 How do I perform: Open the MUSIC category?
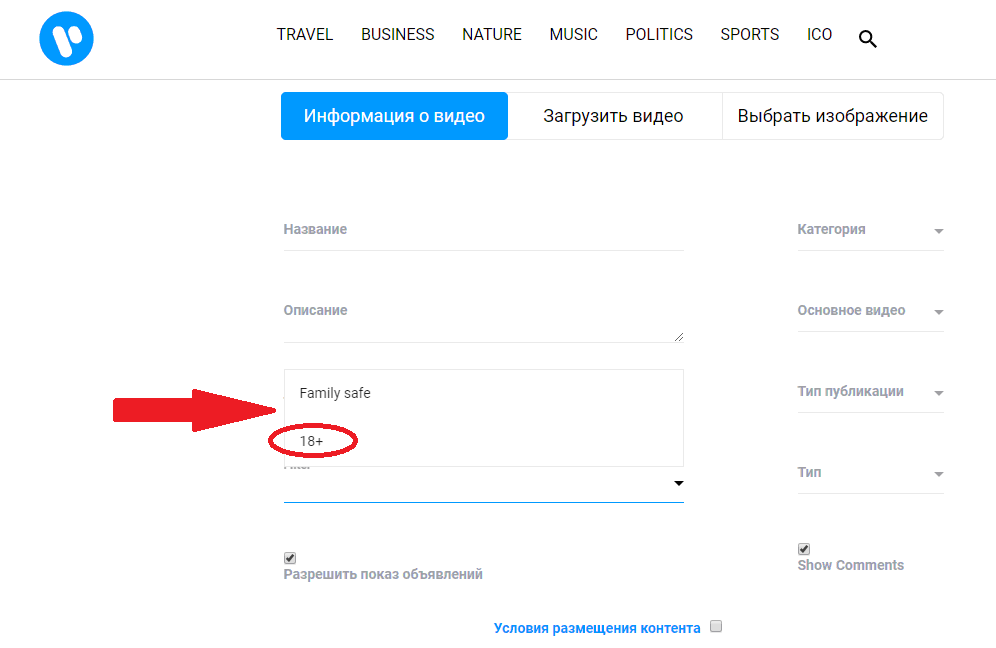click(x=574, y=34)
